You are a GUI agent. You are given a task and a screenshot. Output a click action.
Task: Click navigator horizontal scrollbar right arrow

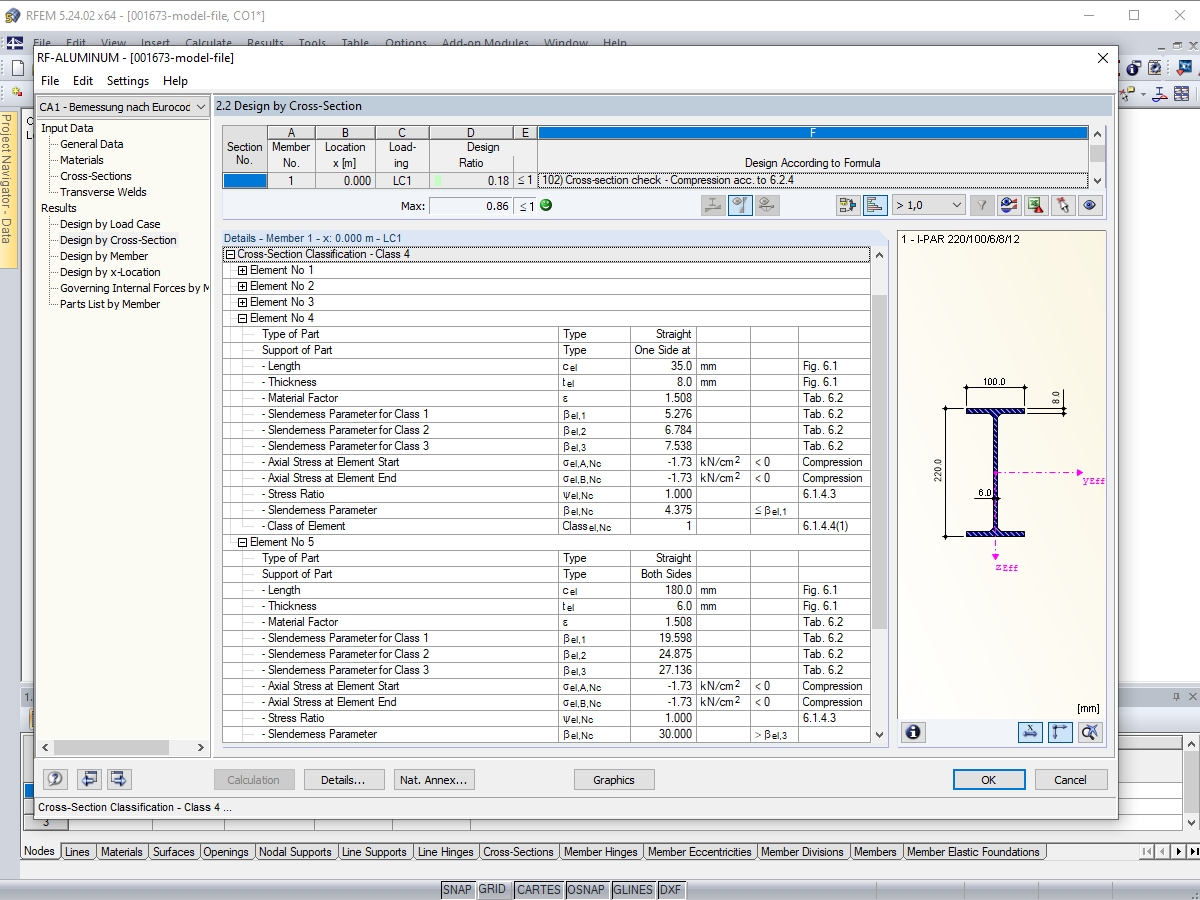point(201,748)
